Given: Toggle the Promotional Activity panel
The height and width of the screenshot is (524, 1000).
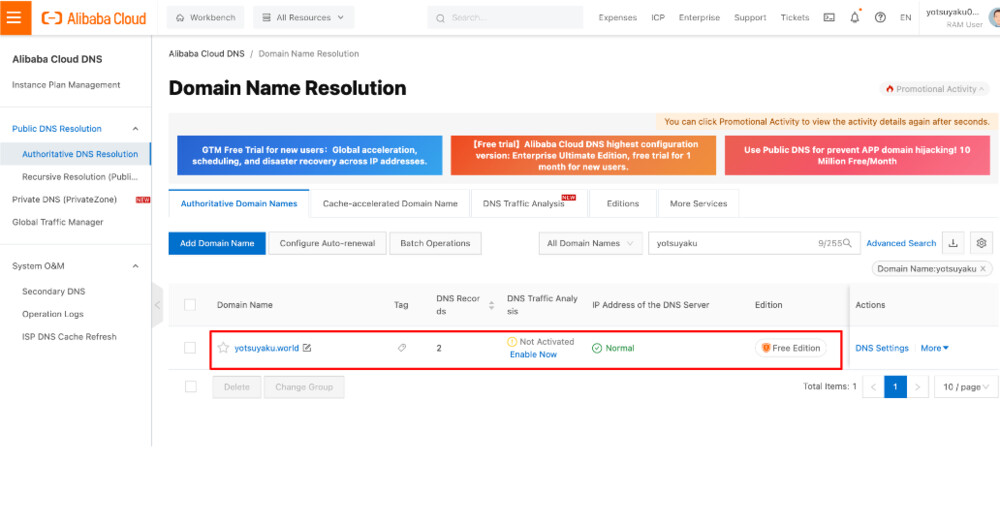Looking at the screenshot, I should coord(935,89).
